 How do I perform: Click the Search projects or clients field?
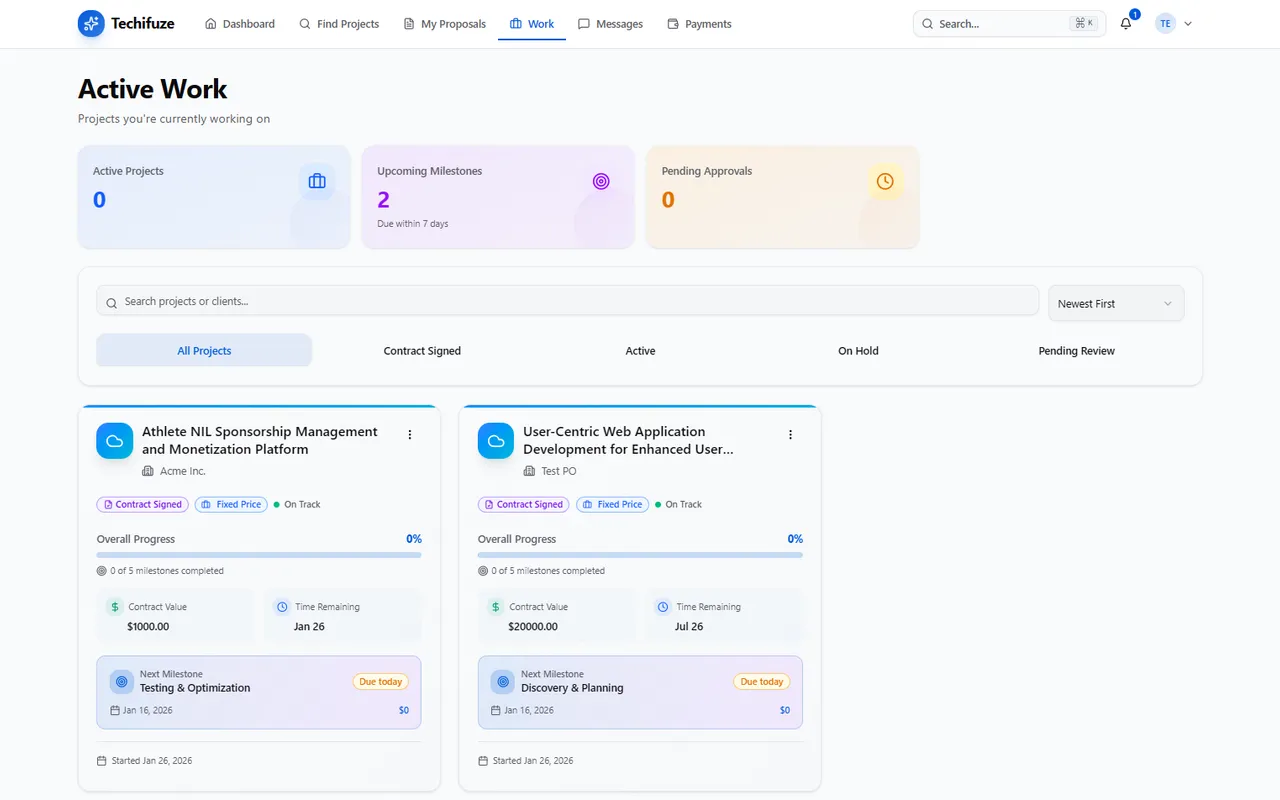tap(568, 301)
